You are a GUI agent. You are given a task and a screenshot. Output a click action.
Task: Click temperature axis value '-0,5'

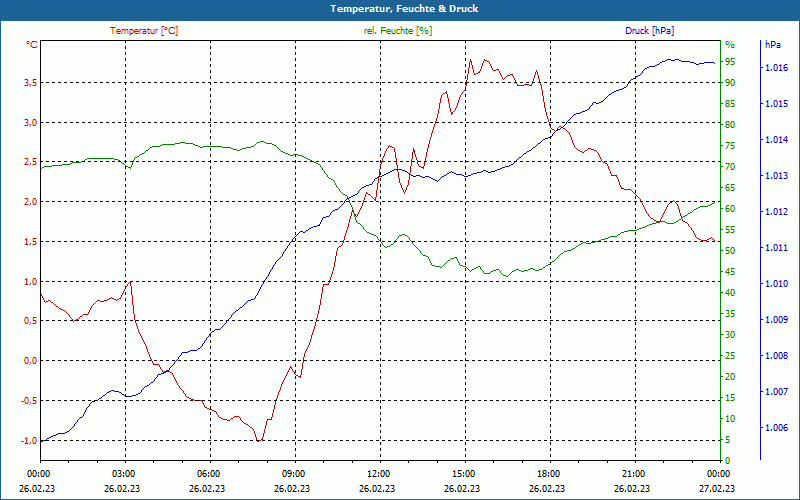pos(29,401)
